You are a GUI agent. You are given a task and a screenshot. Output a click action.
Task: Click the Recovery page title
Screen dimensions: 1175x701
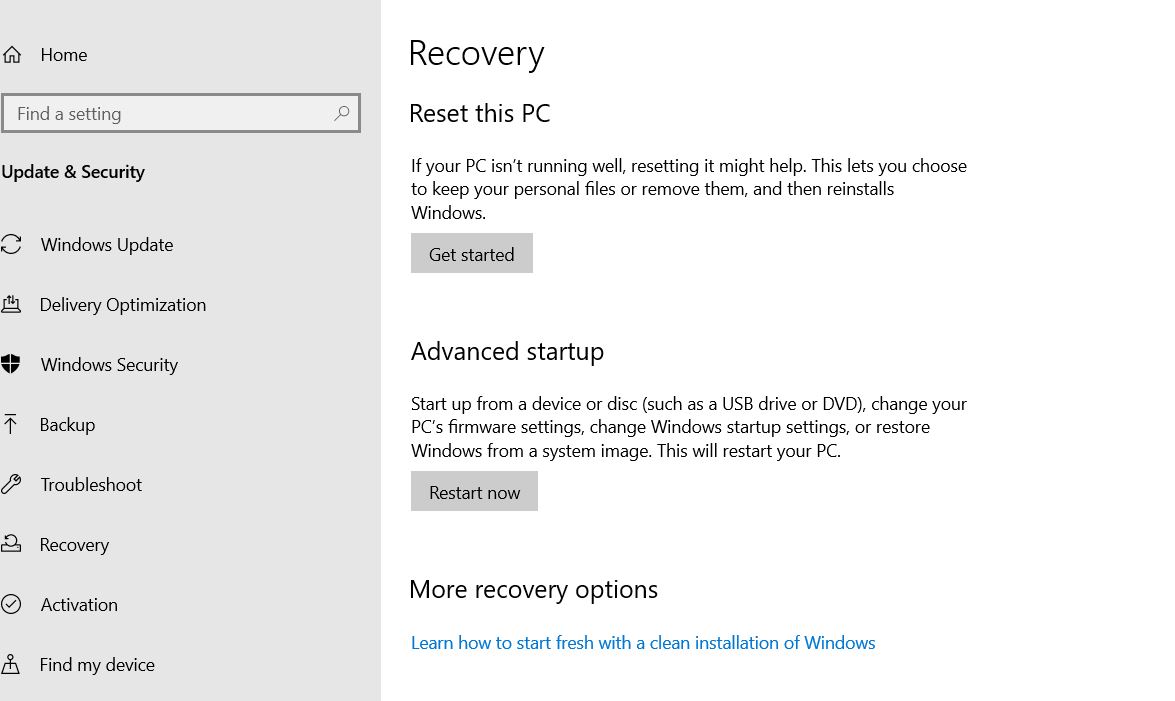point(477,54)
